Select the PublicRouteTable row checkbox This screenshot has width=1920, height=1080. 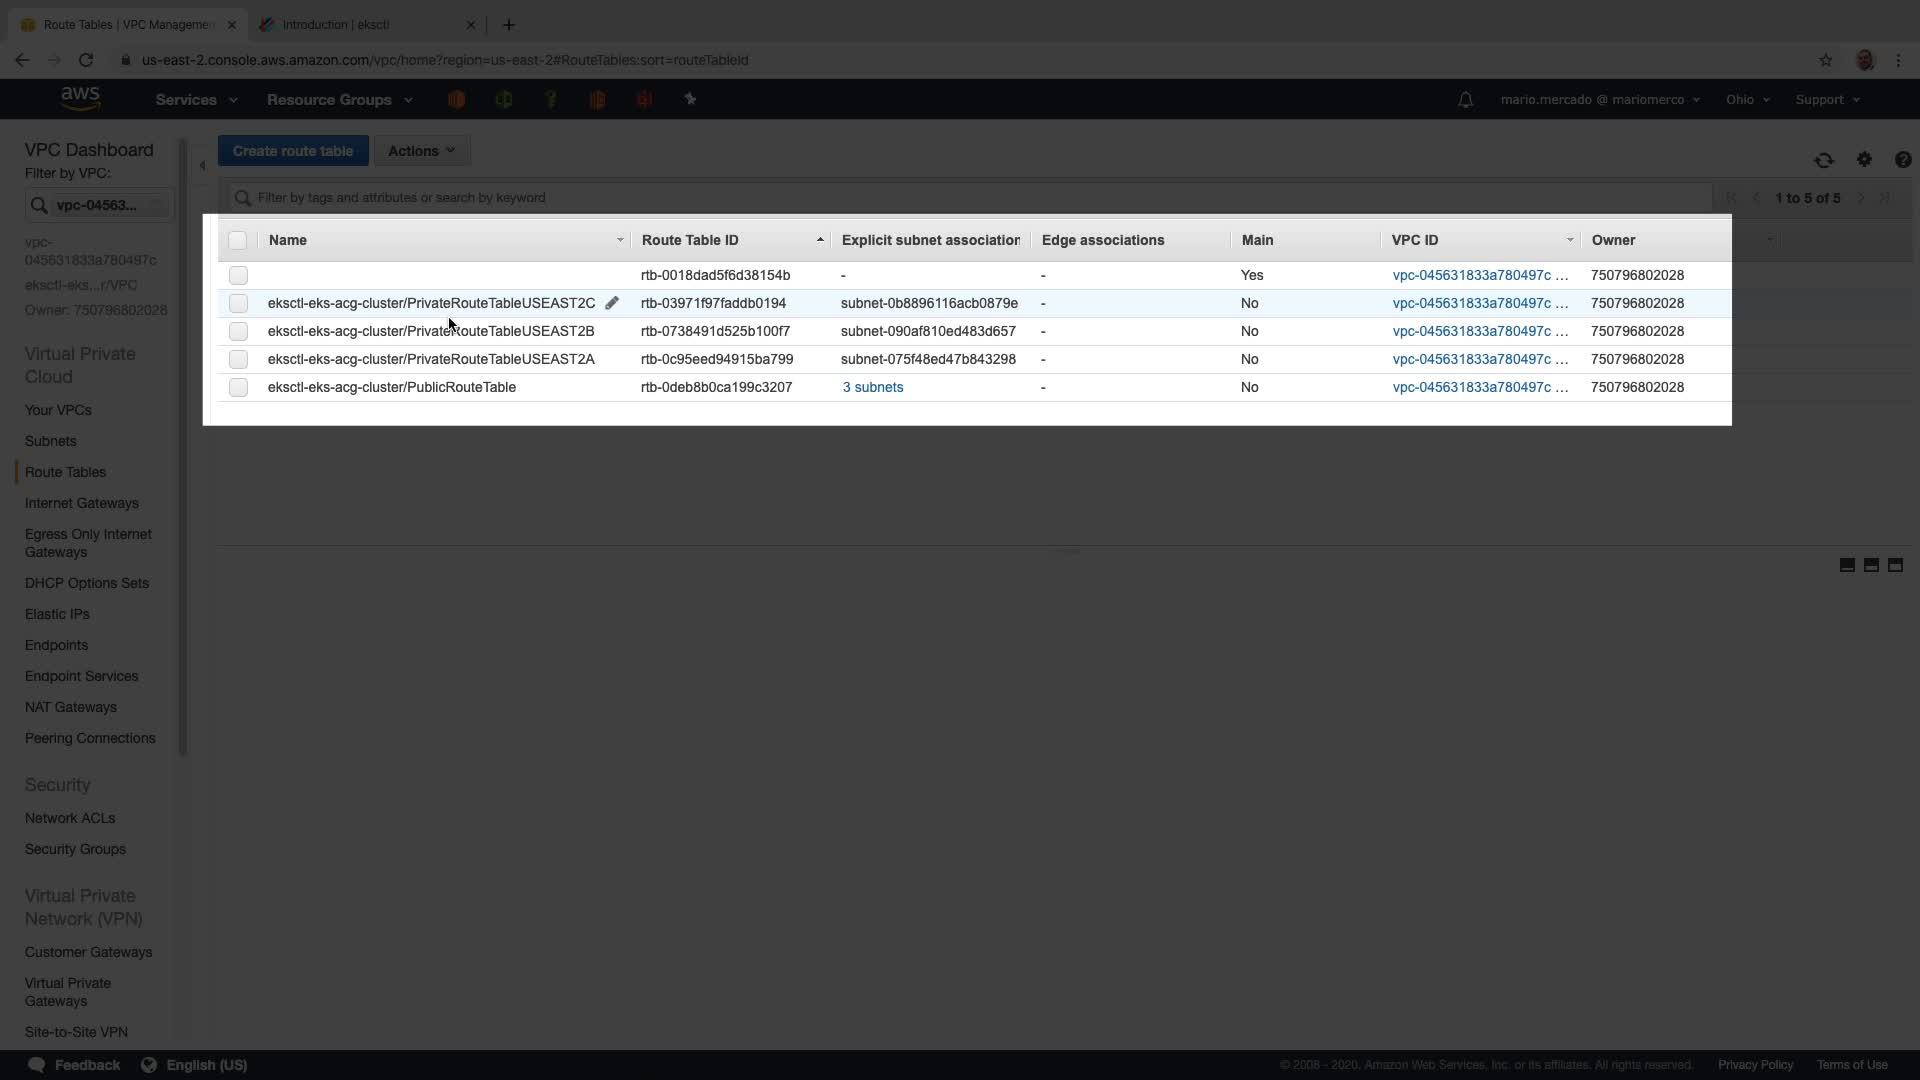click(238, 387)
